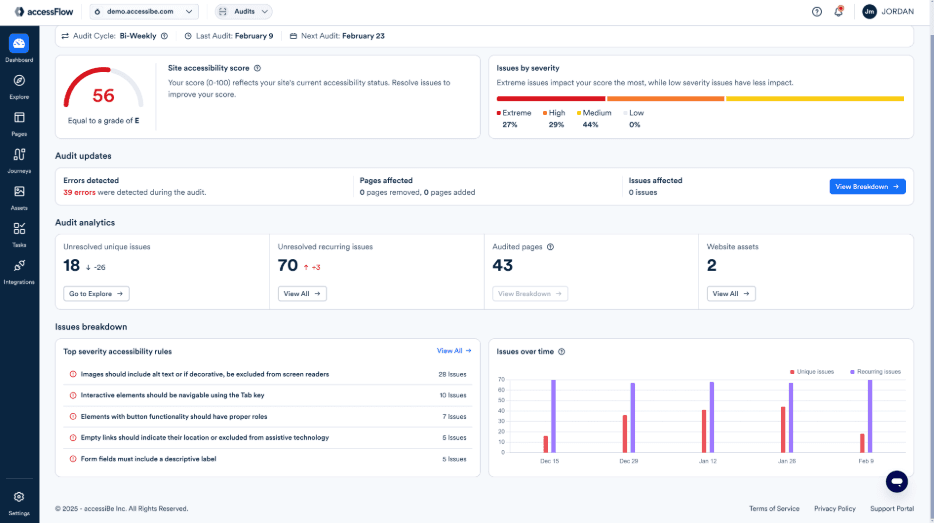Click the calendar icon by Next Audit
This screenshot has height=523, width=934.
click(x=293, y=36)
